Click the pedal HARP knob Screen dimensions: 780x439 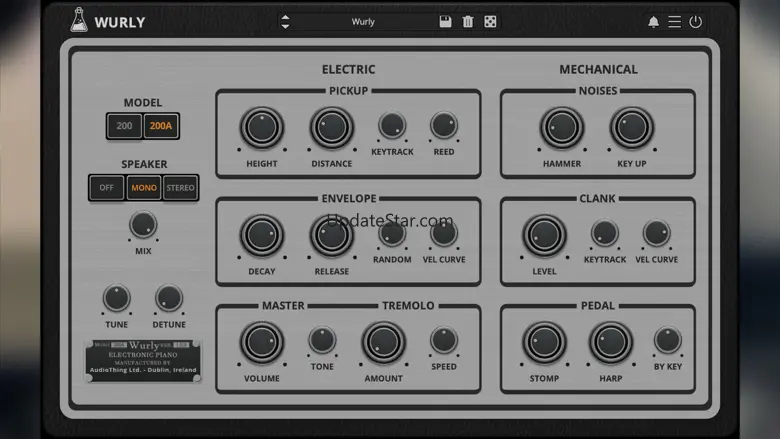point(611,343)
